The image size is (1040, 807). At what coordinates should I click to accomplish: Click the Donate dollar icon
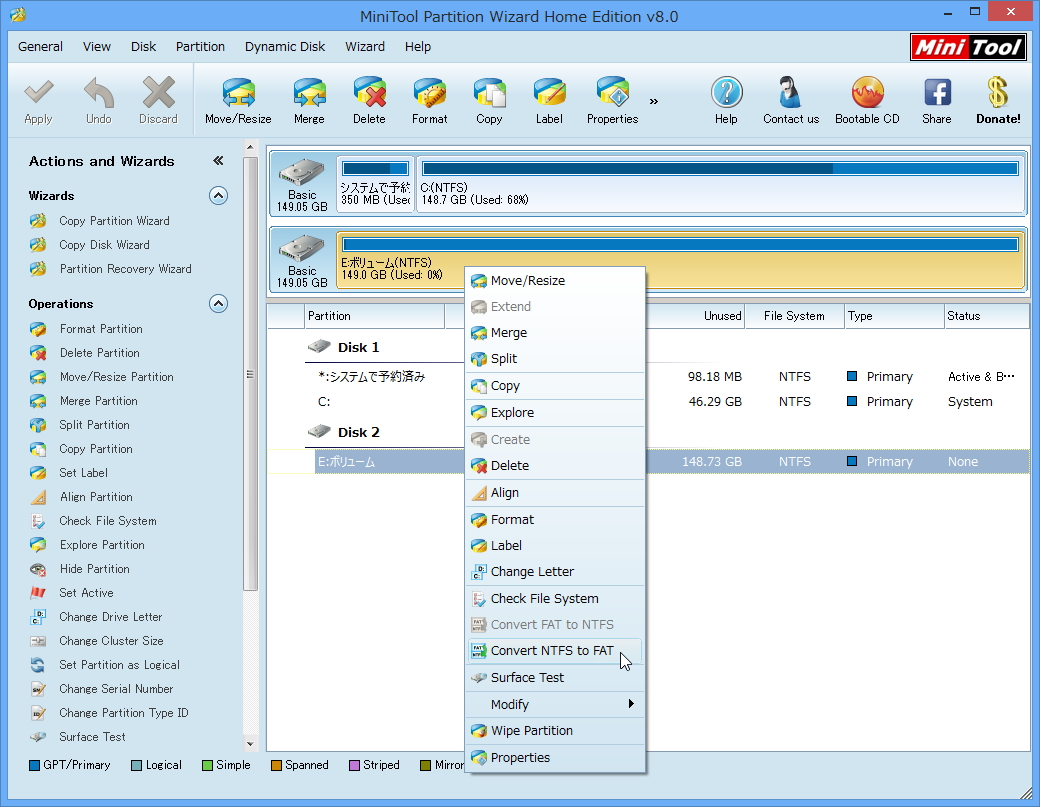tap(998, 93)
